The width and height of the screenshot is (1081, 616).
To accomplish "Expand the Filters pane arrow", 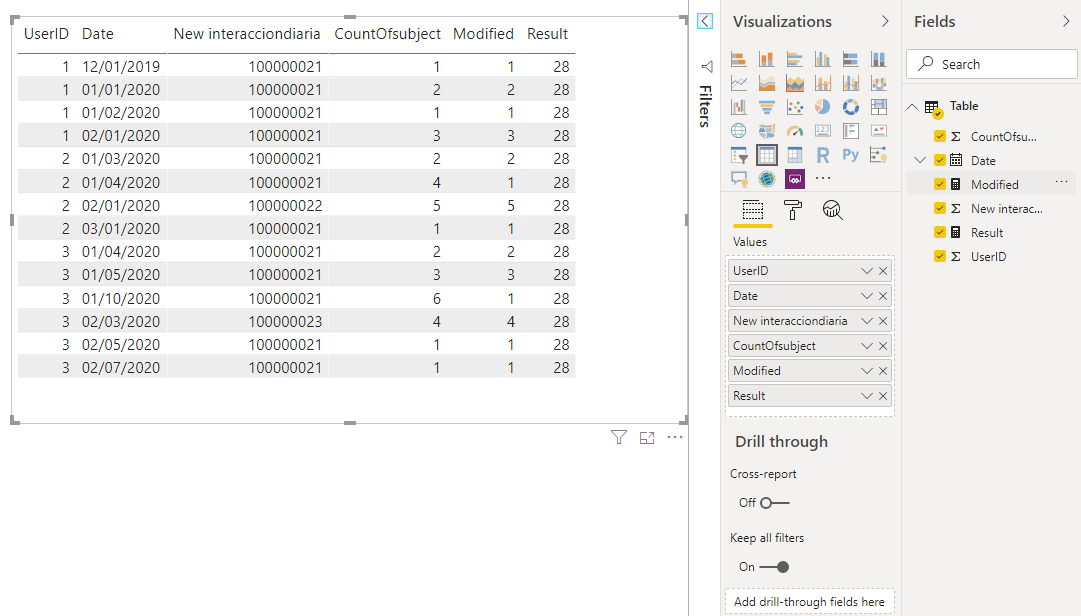I will click(x=705, y=21).
